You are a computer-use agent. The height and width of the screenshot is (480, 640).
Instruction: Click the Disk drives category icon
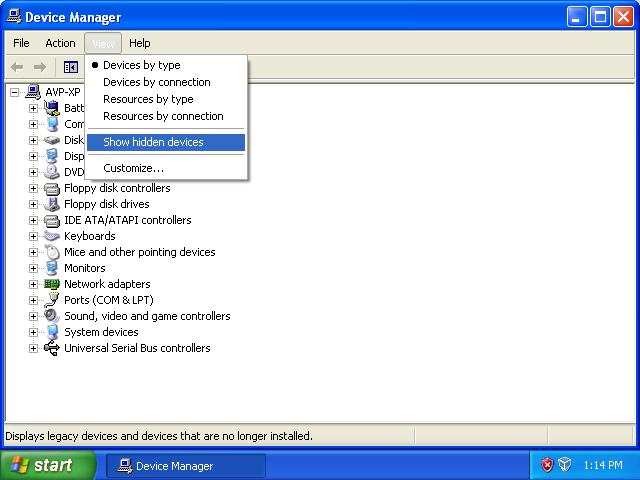tap(52, 140)
